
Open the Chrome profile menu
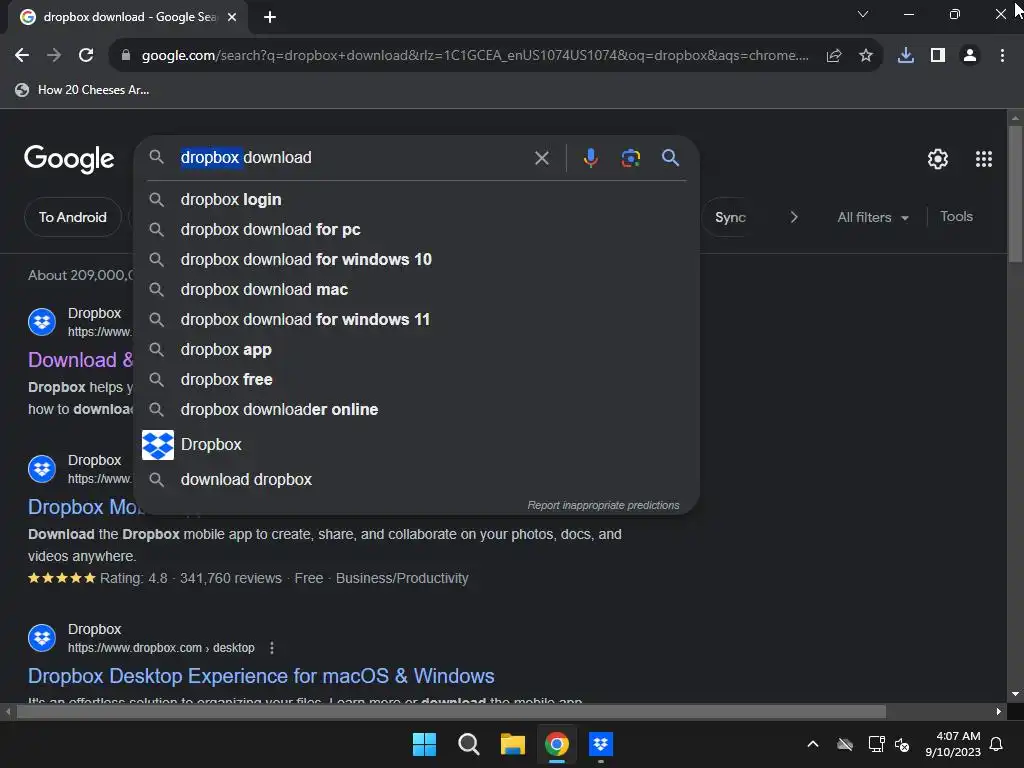970,56
